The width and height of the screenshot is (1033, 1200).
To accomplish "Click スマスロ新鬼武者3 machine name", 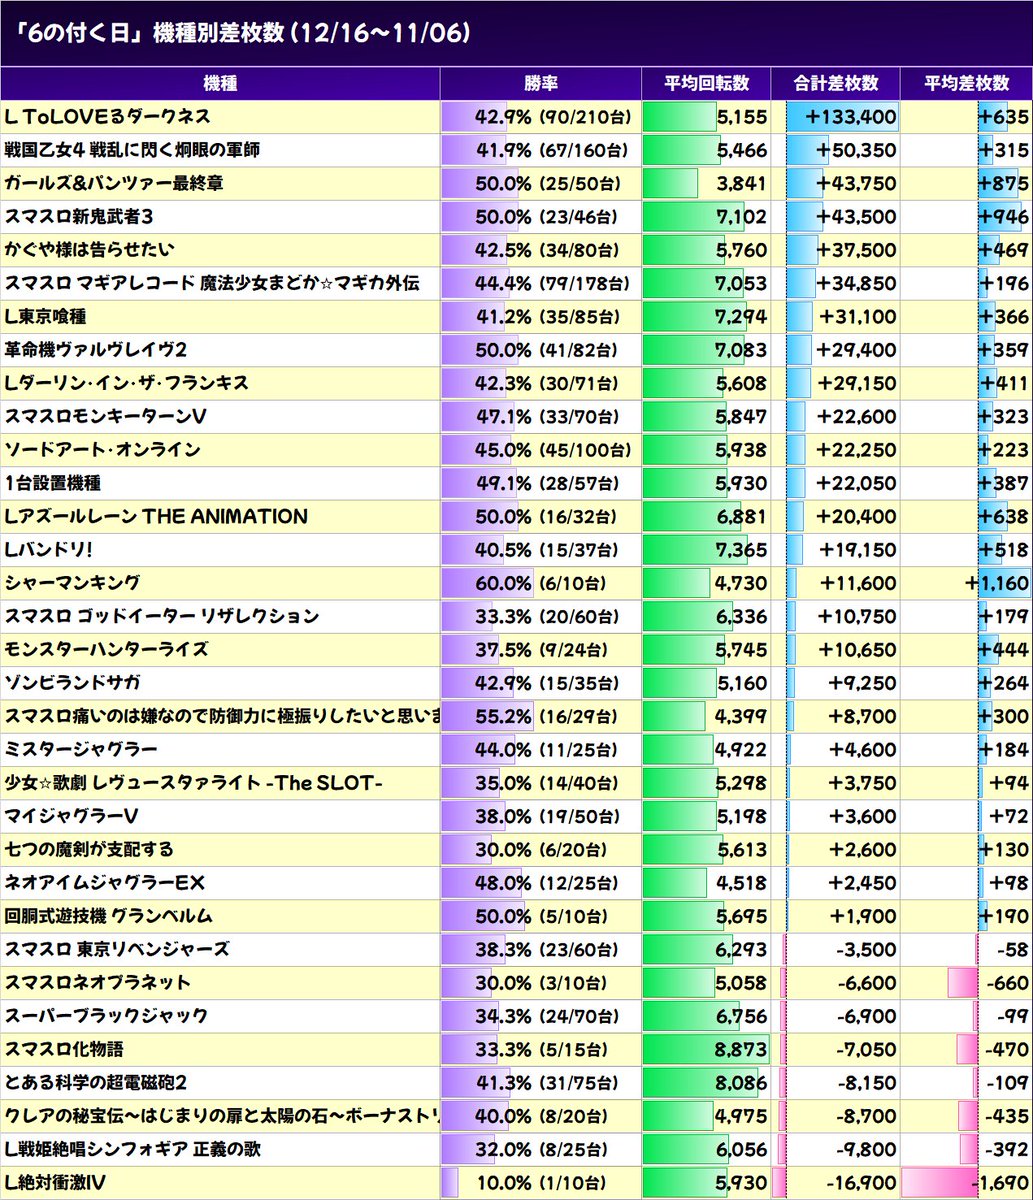I will (79, 217).
